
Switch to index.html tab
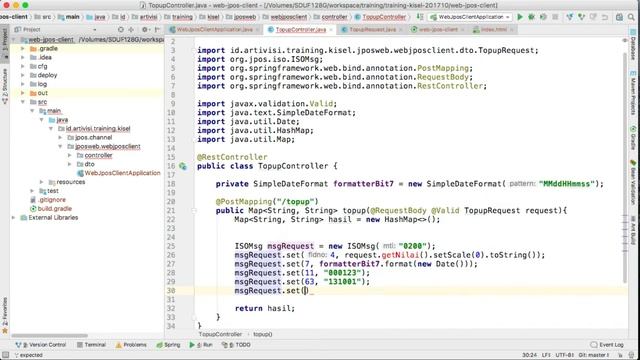(493, 29)
